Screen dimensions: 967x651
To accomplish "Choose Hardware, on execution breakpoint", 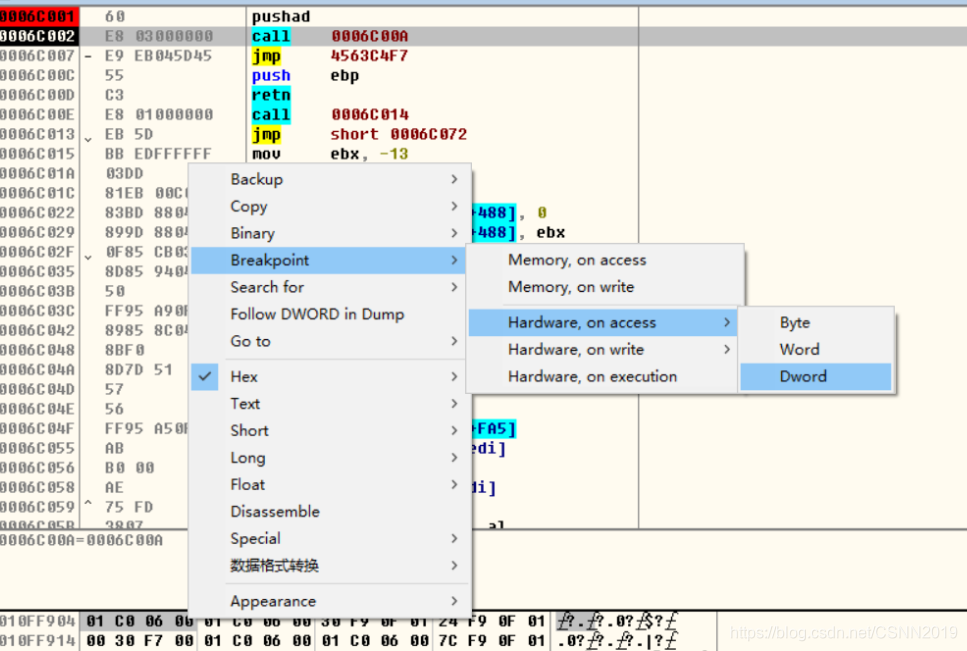I will (603, 377).
